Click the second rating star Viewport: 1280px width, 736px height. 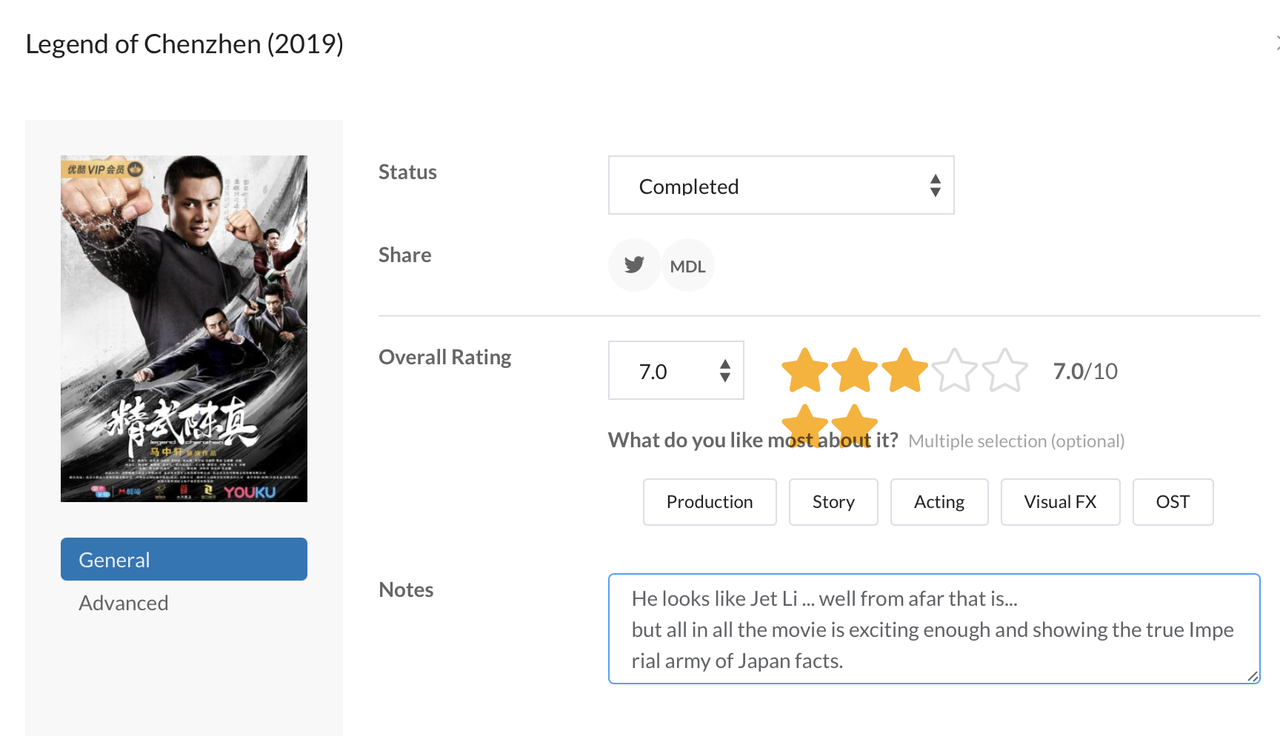[x=855, y=371]
